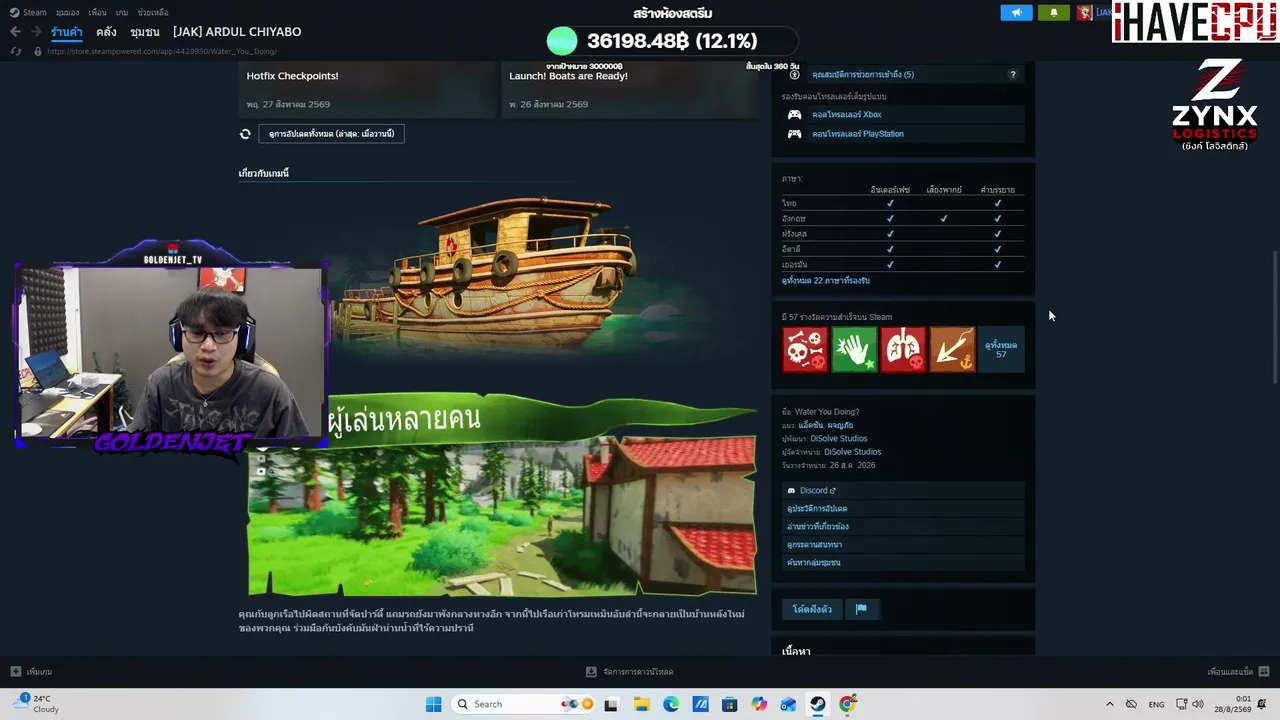Click the accessibility features icon
This screenshot has height=720, width=1280.
(x=795, y=75)
